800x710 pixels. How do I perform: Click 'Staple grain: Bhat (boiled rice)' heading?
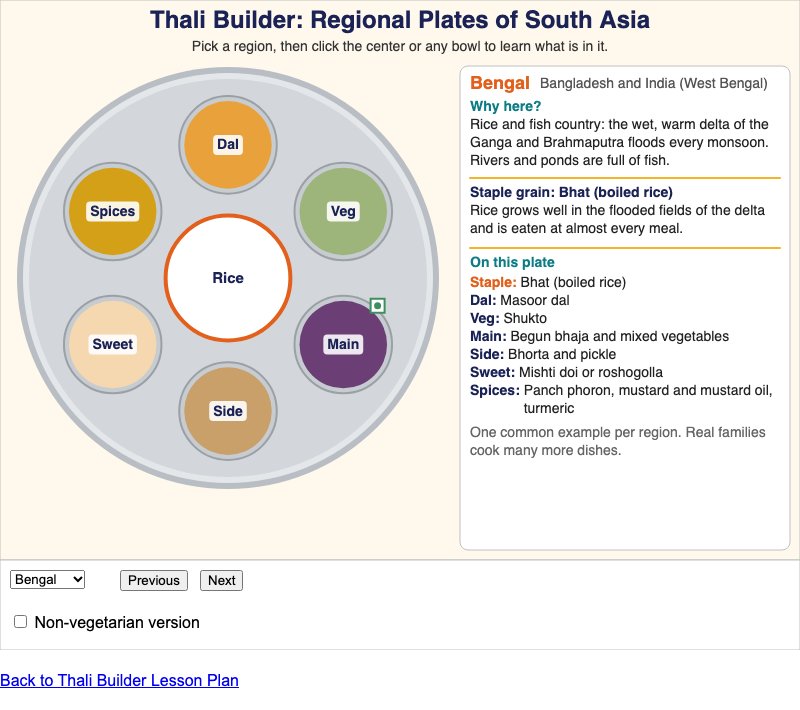571,192
